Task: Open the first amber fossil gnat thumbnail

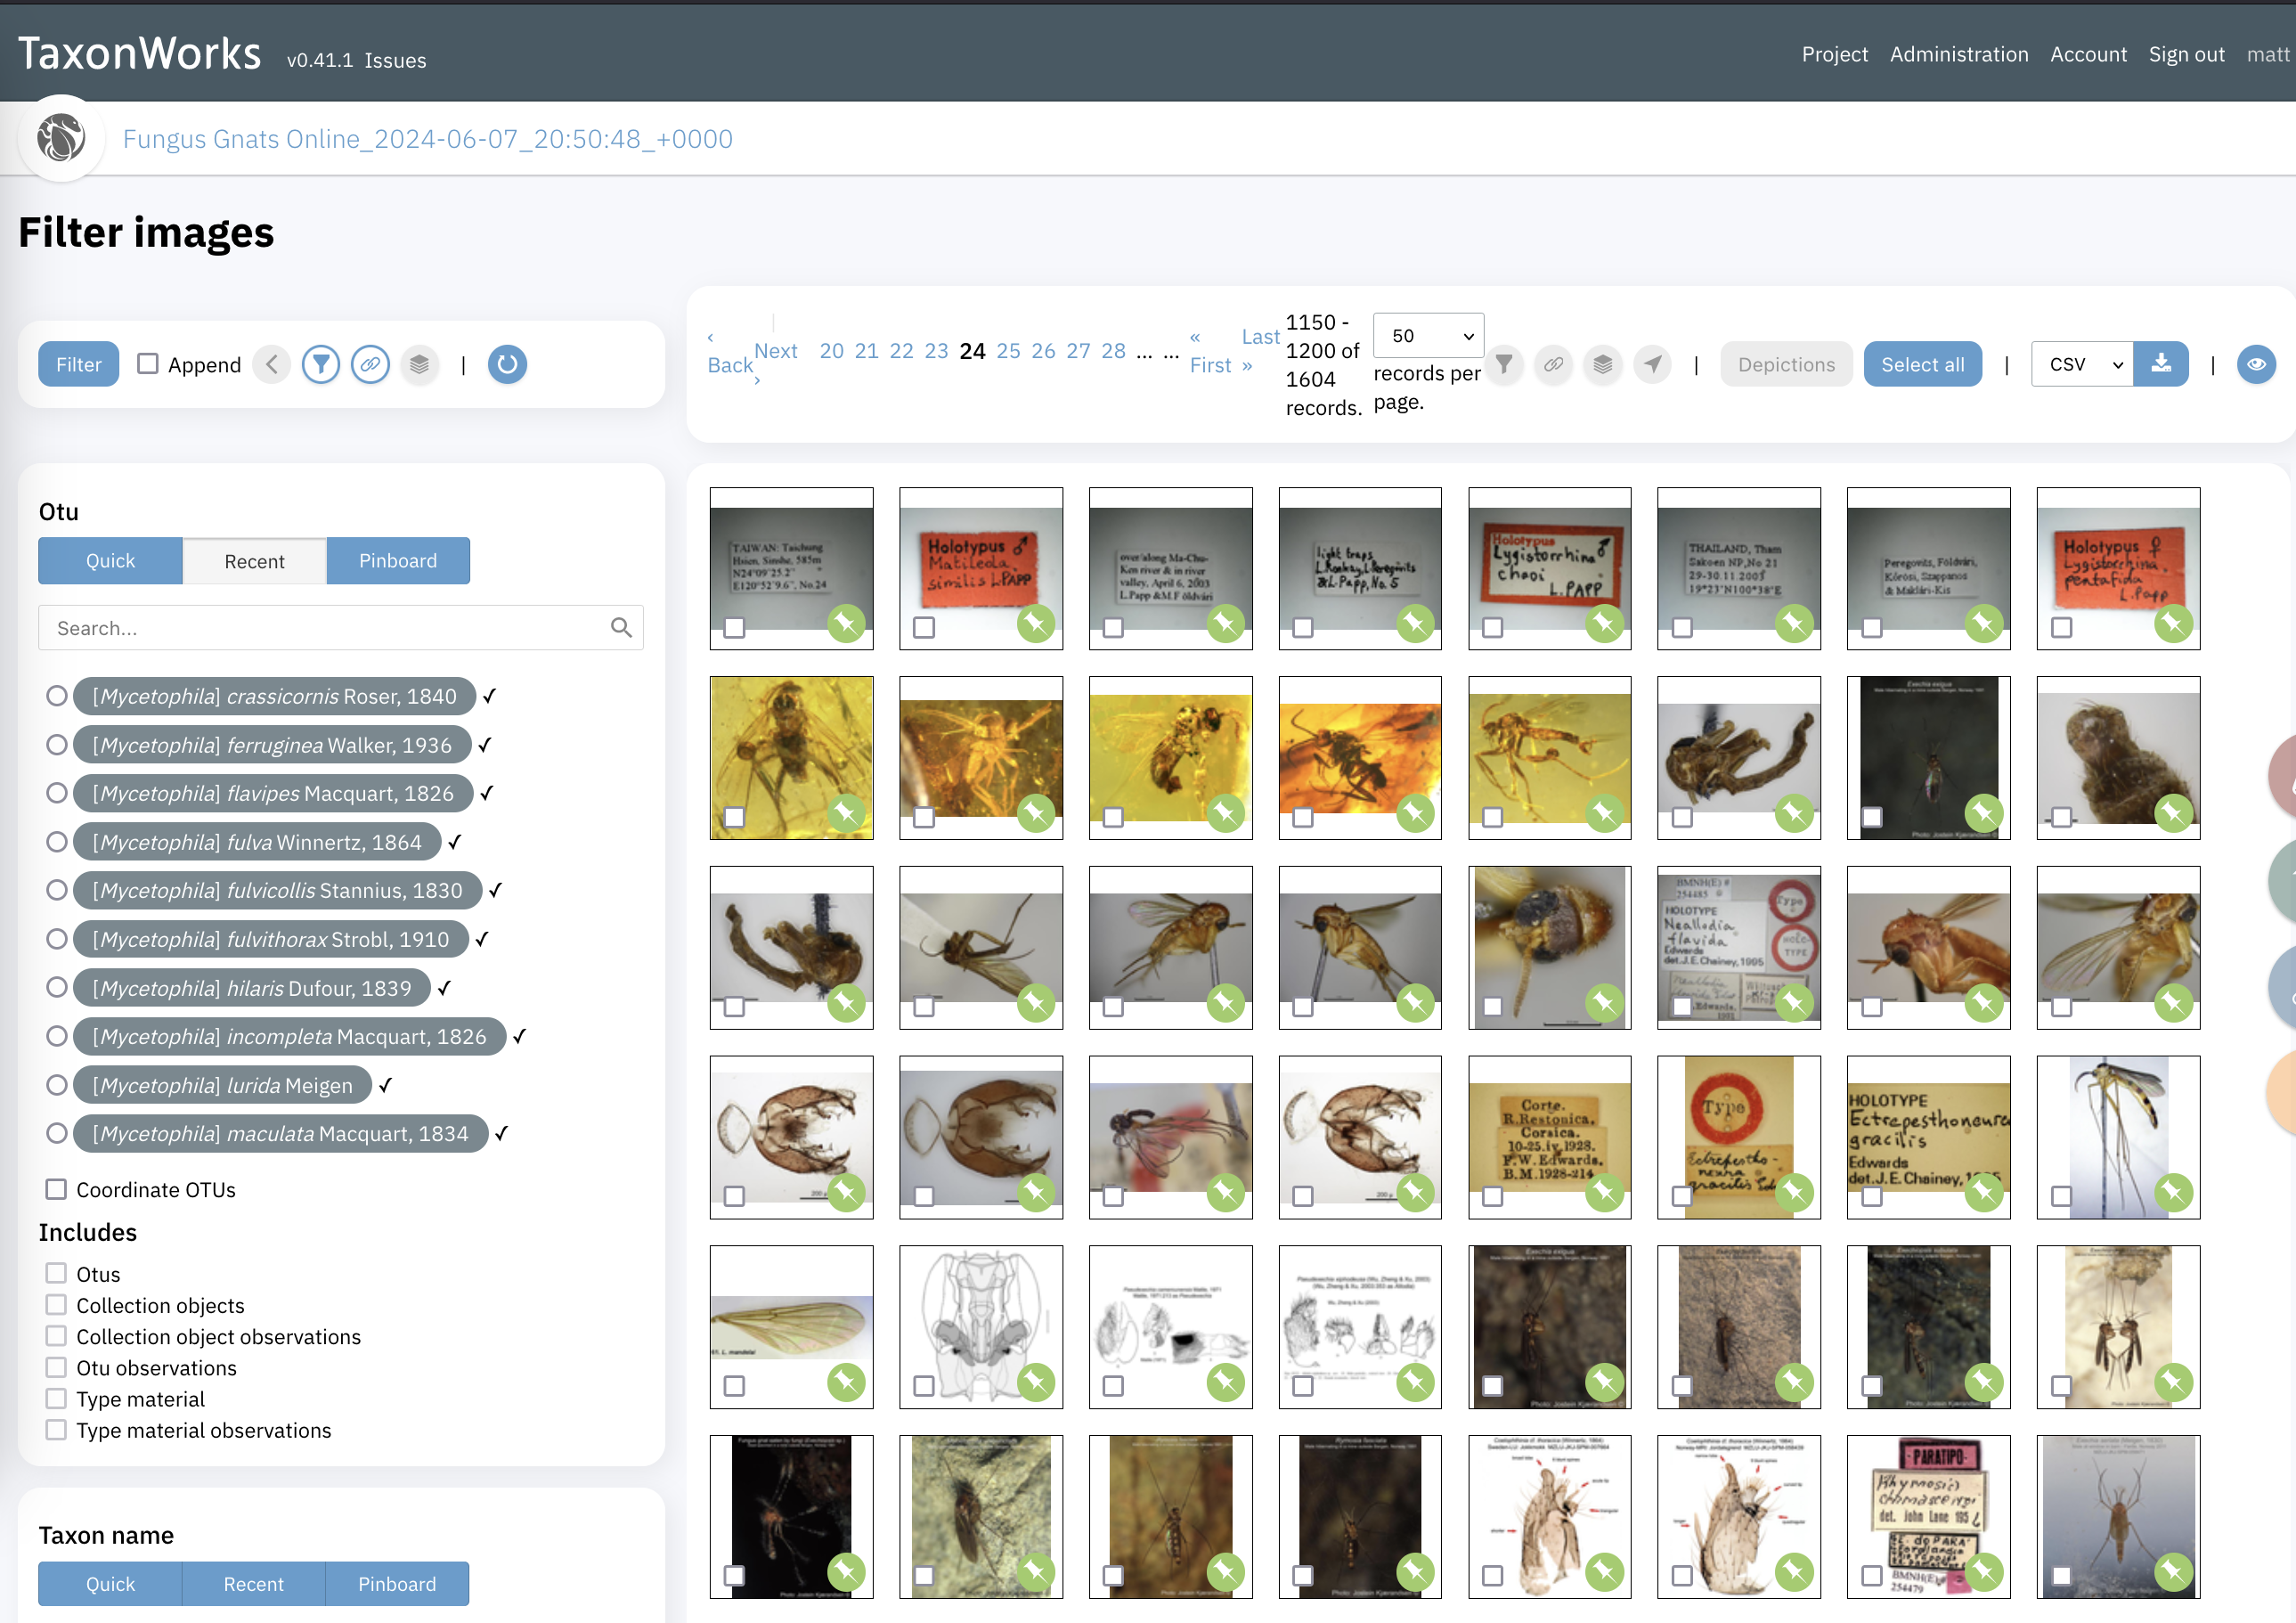Action: [791, 757]
